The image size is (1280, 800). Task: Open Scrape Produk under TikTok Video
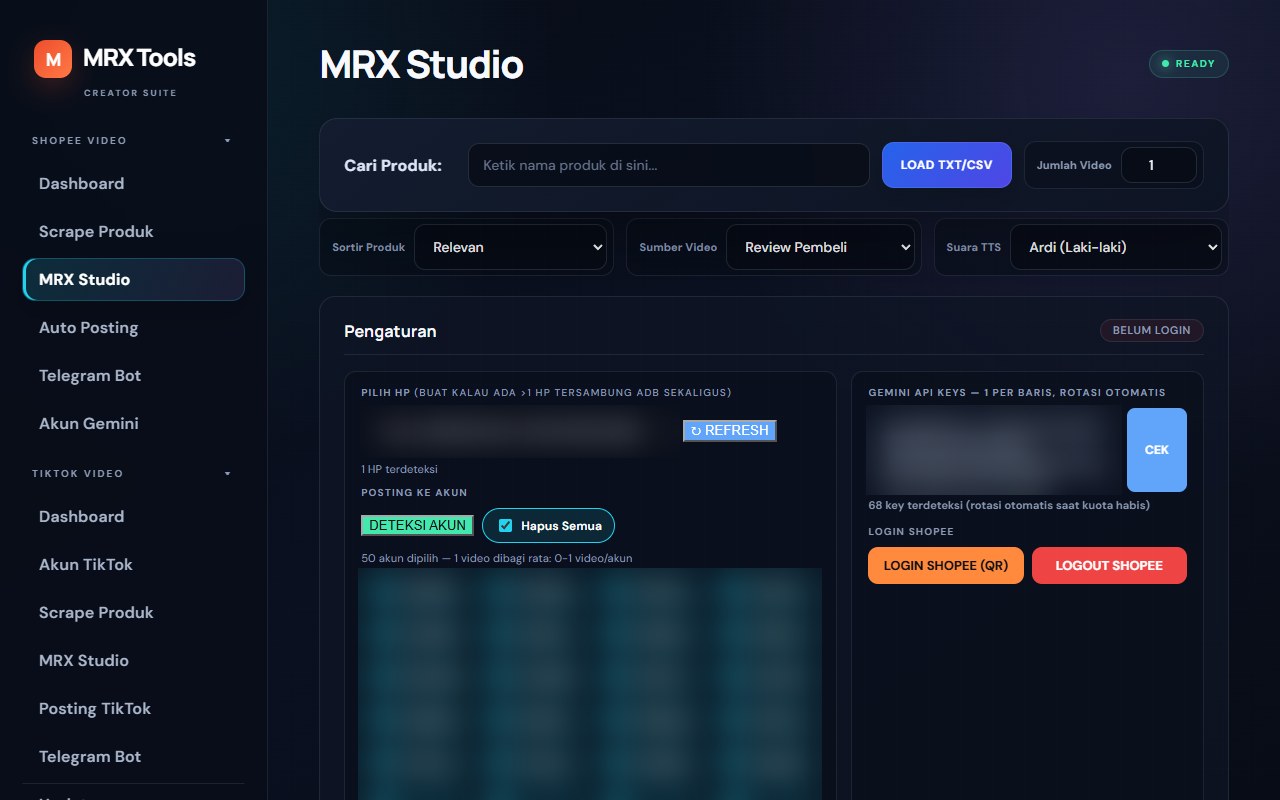tap(134, 613)
